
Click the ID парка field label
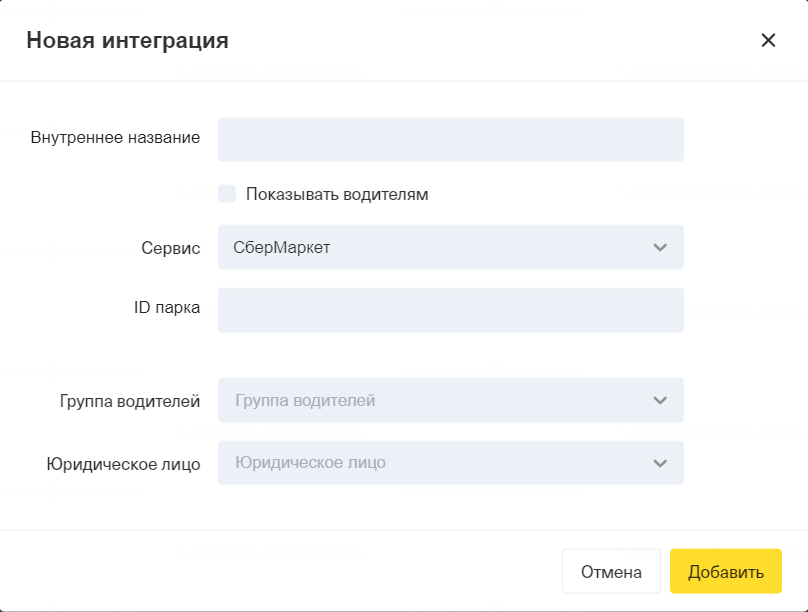point(167,308)
